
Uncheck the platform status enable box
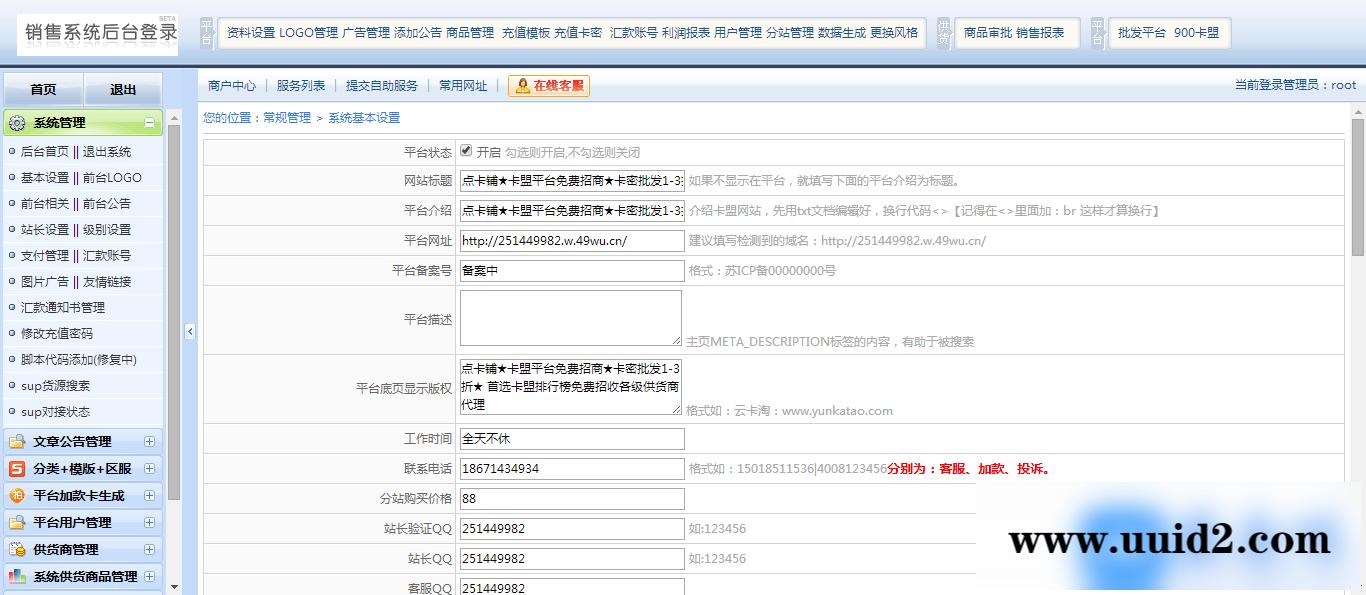click(466, 150)
